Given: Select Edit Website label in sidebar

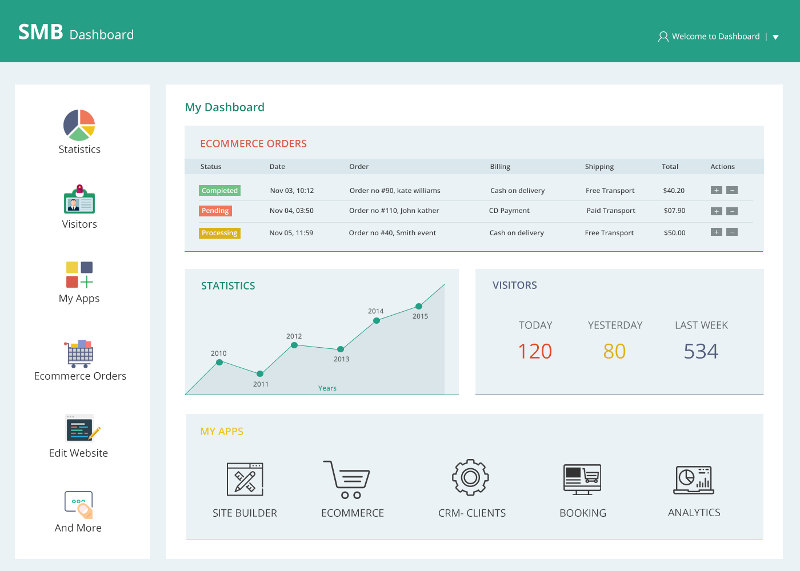Looking at the screenshot, I should pos(79,453).
